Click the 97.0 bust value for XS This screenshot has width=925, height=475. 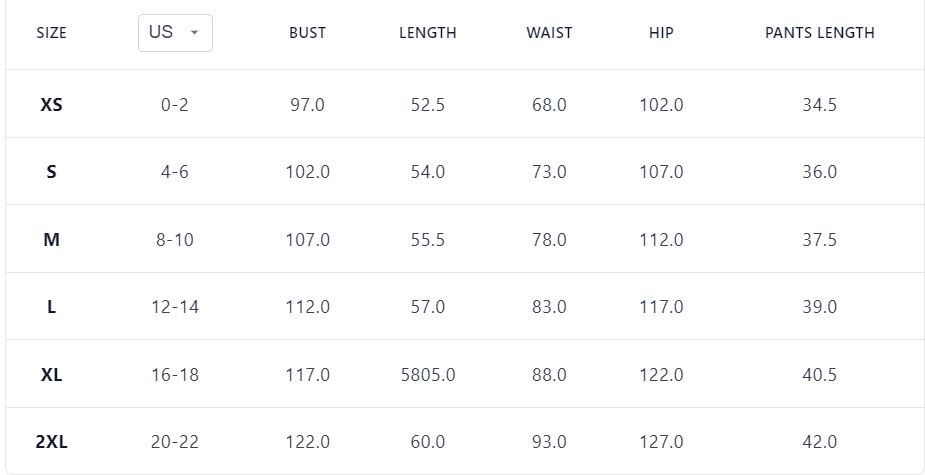[307, 104]
